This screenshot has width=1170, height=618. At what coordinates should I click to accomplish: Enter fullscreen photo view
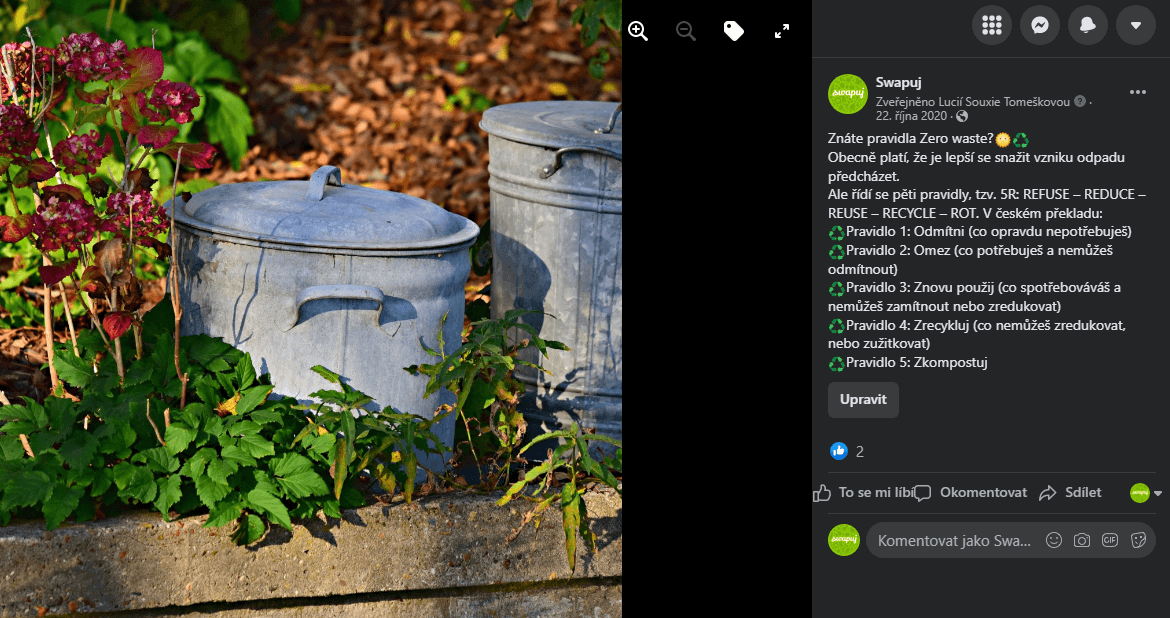(x=781, y=31)
